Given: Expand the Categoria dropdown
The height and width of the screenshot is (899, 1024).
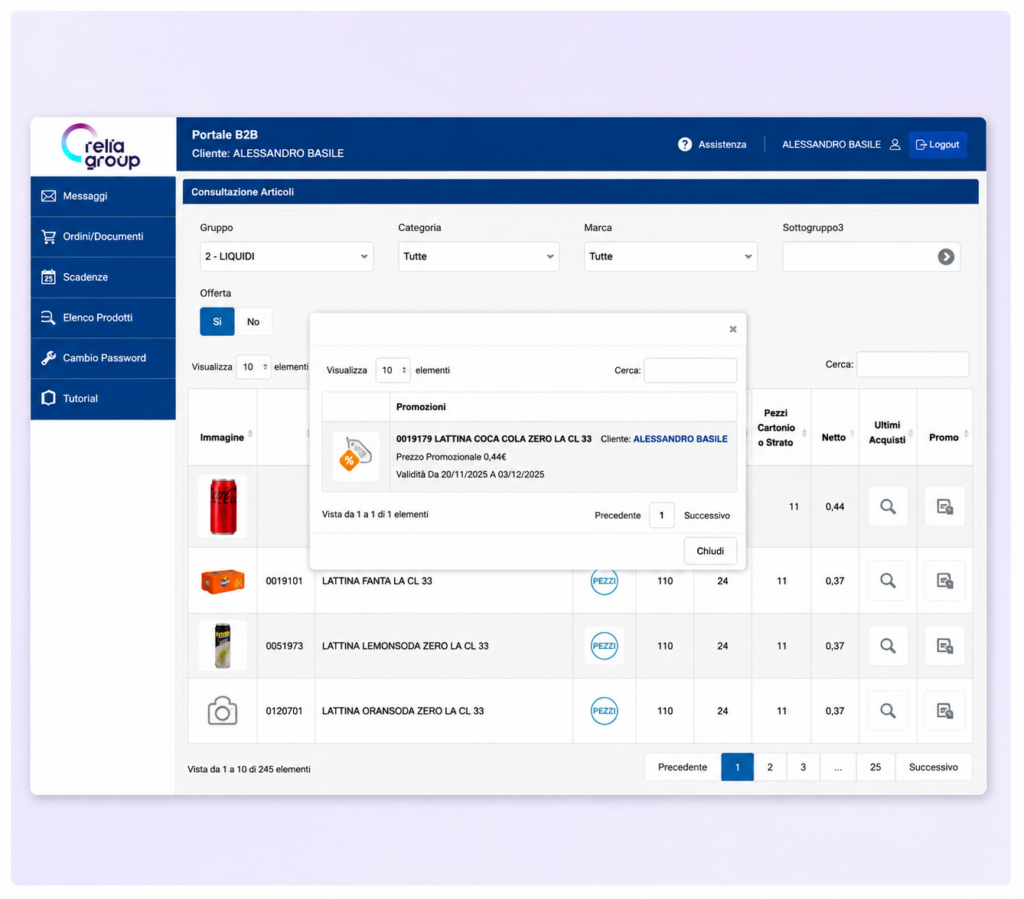Looking at the screenshot, I should tap(478, 257).
